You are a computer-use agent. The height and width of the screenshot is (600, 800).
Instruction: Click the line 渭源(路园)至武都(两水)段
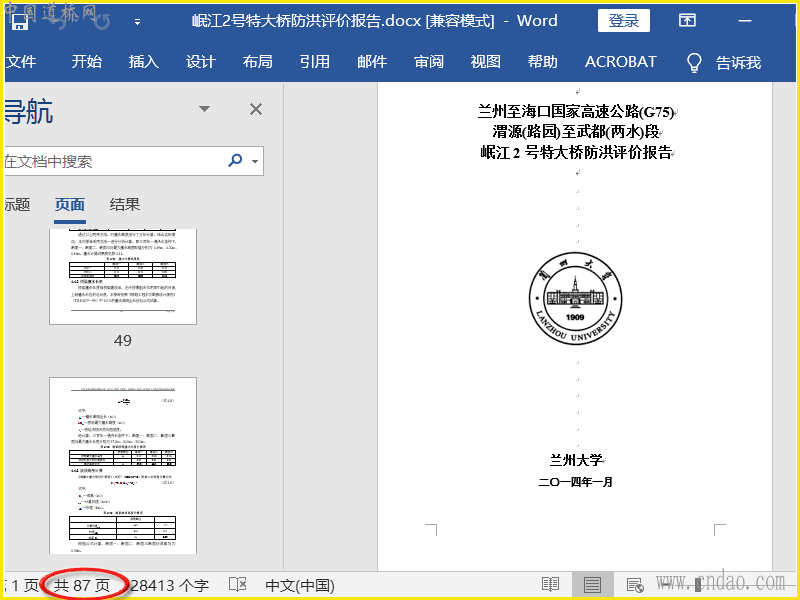[x=576, y=132]
